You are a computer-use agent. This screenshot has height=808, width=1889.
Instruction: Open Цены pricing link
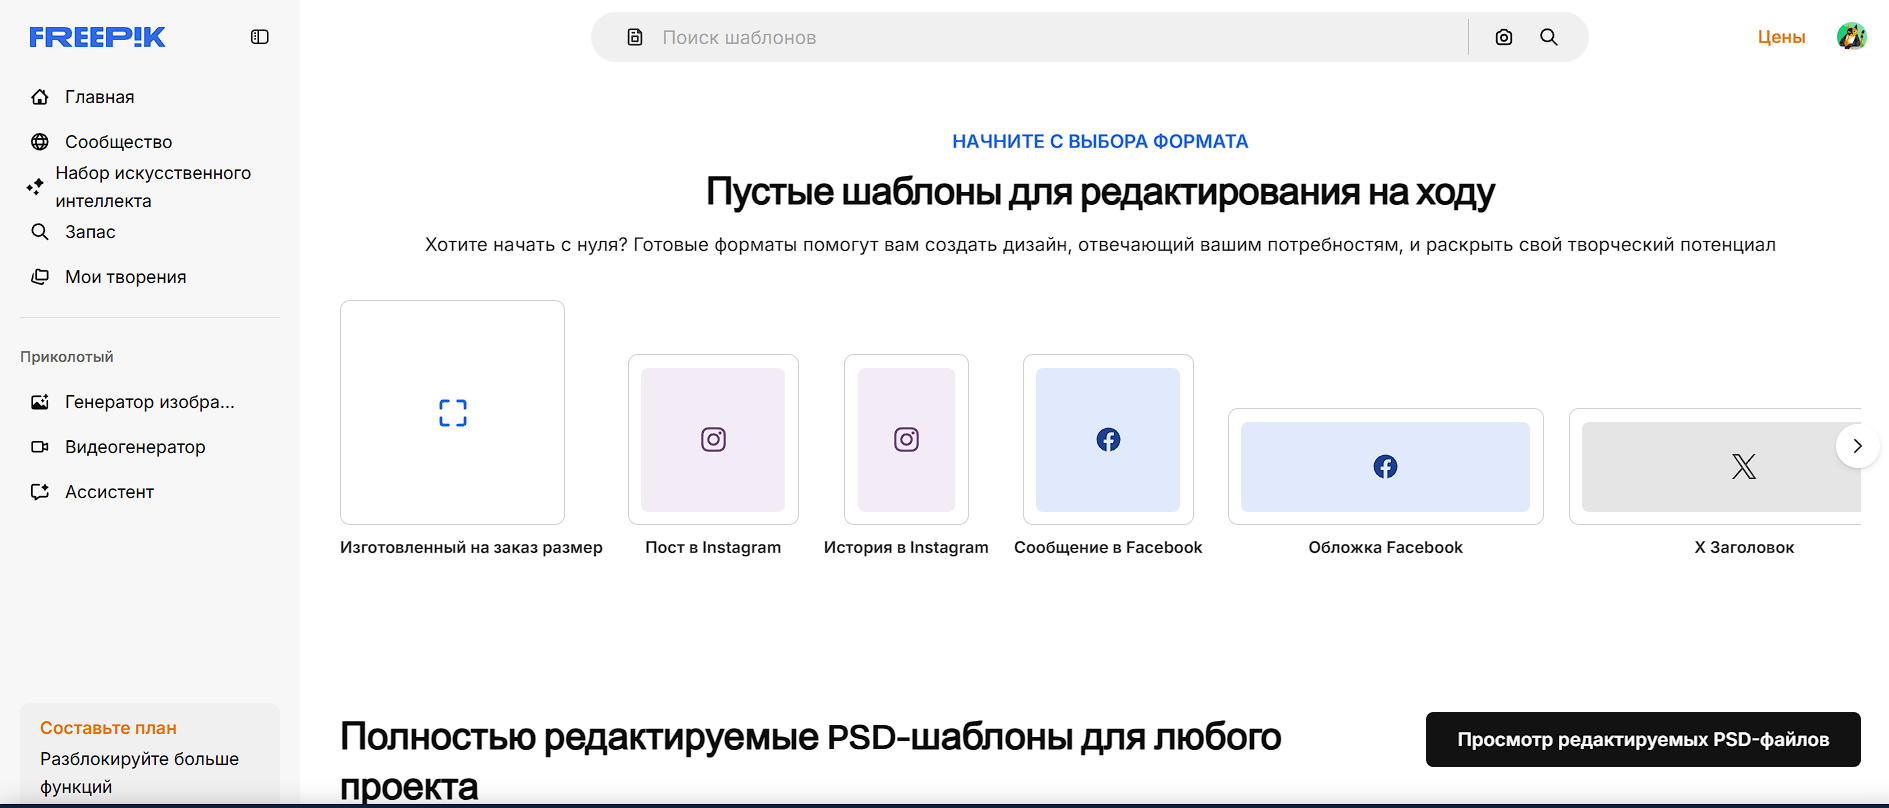coord(1781,37)
